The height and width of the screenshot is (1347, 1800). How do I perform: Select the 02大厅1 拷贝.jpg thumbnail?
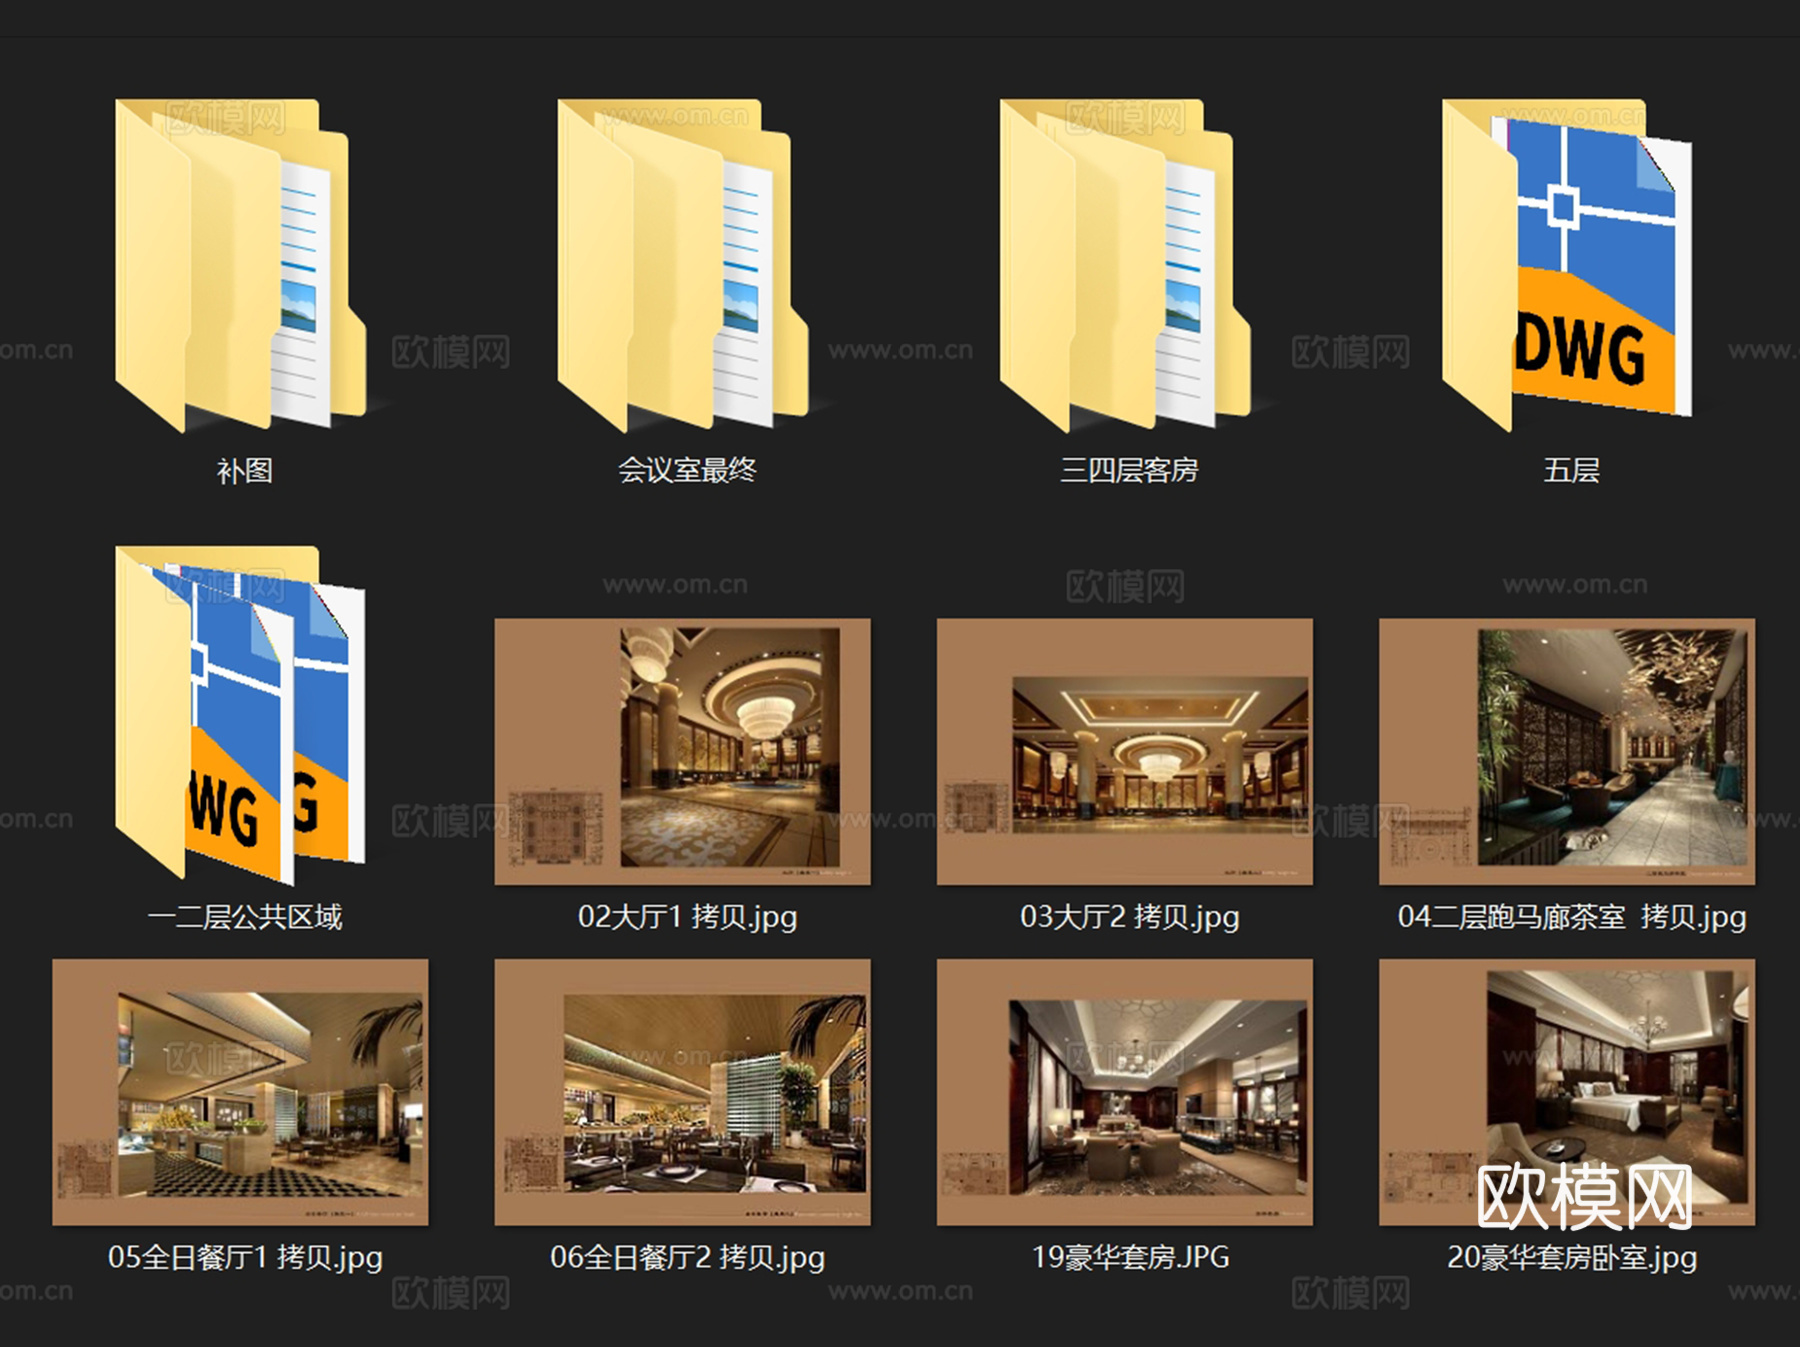click(683, 752)
